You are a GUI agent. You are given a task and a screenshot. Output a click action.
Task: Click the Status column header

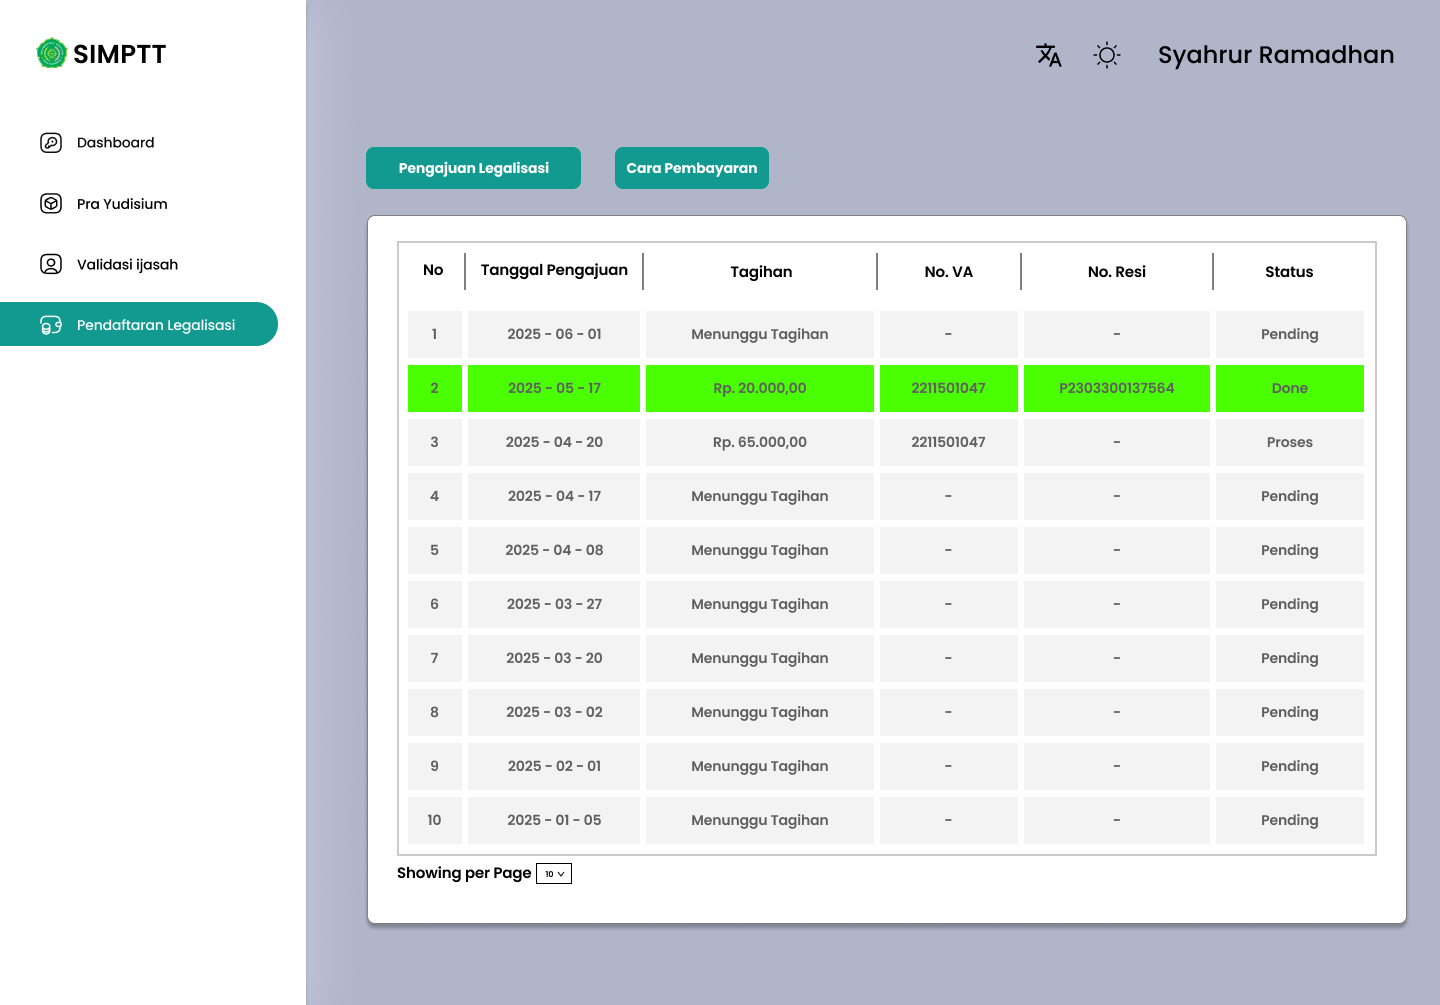point(1289,272)
